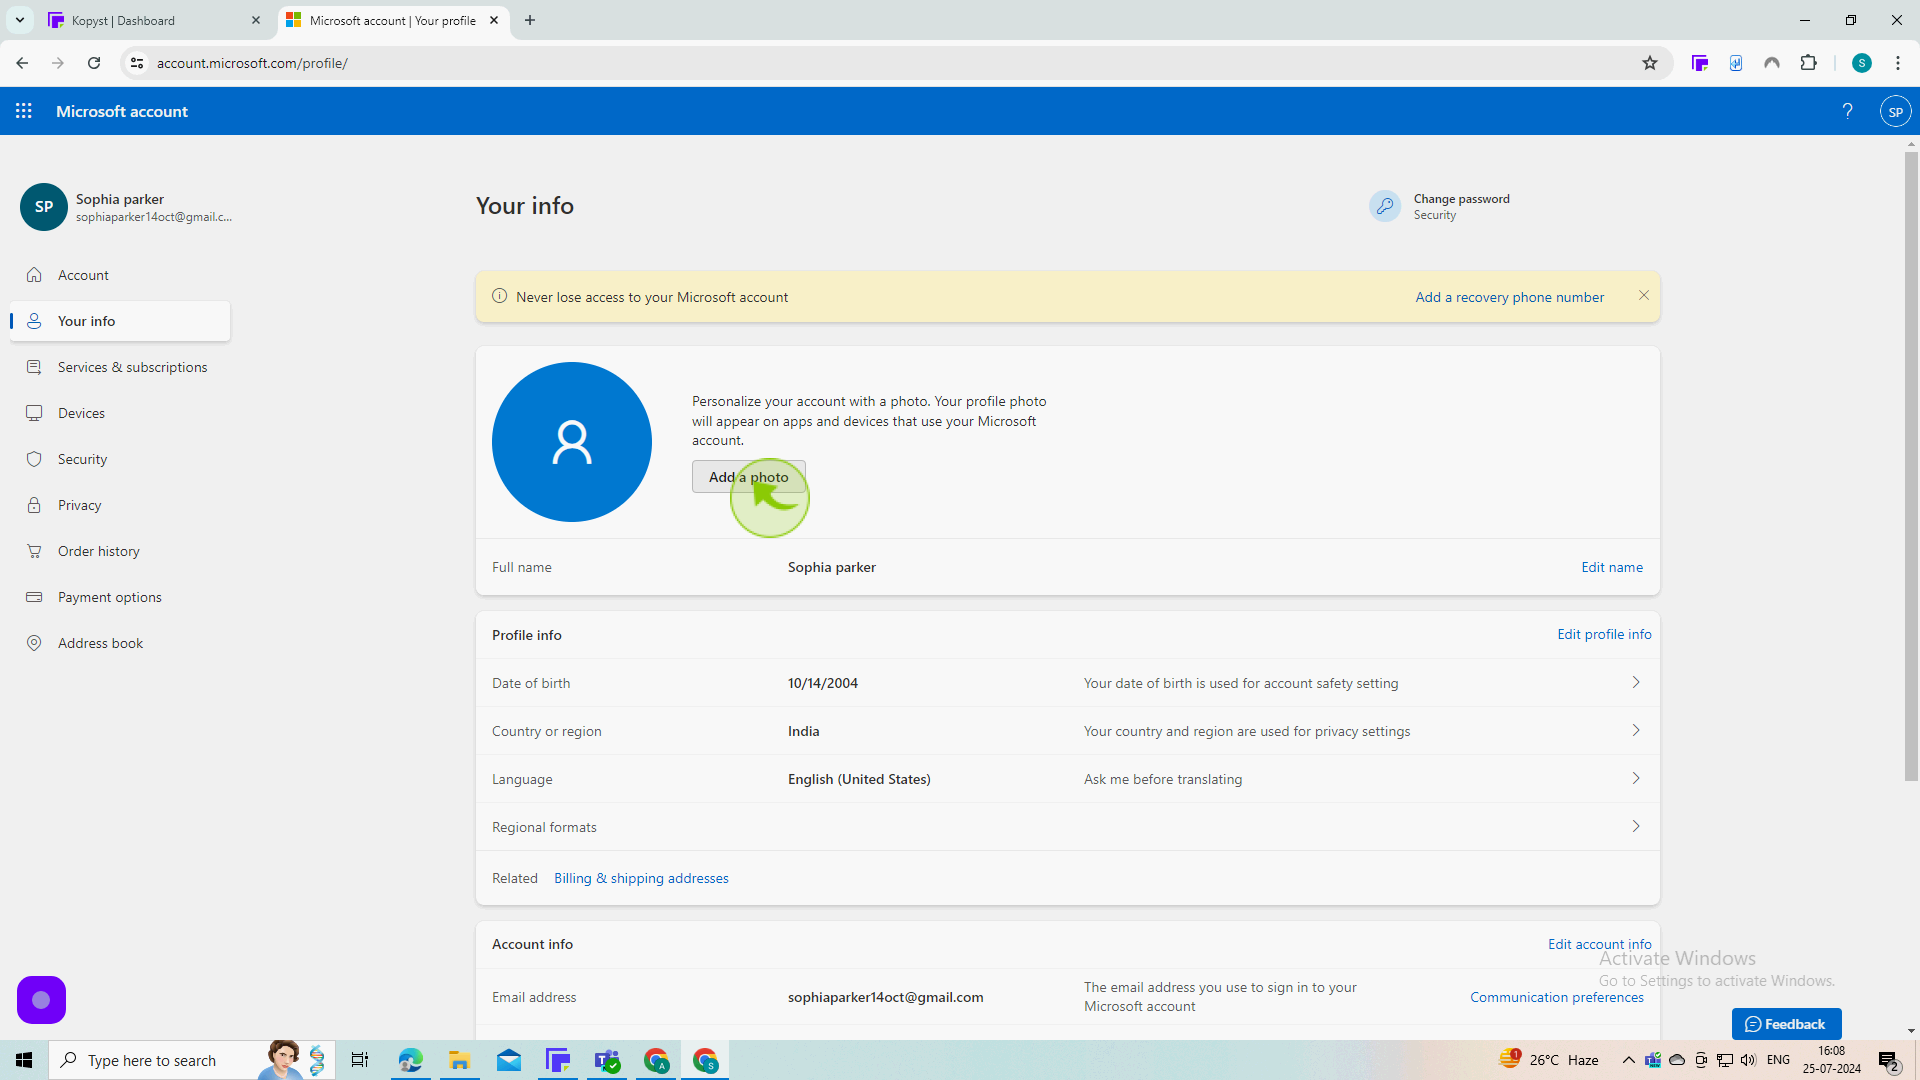
Task: Go to Devices in sidebar
Action: point(120,413)
